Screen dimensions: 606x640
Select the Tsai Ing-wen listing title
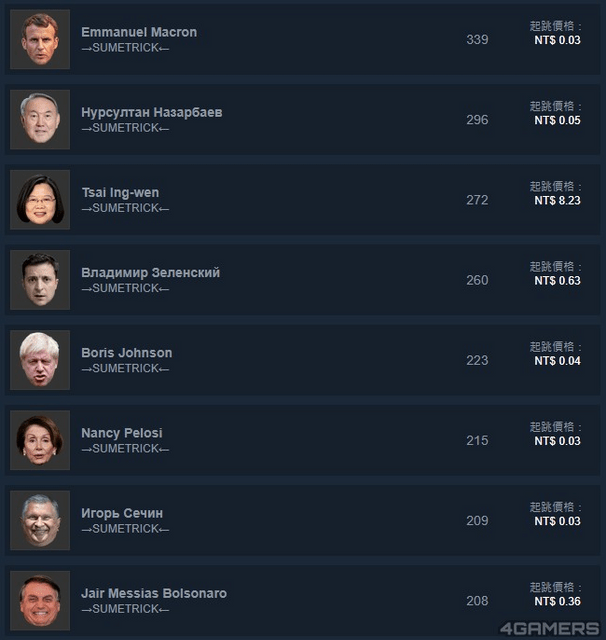(120, 192)
